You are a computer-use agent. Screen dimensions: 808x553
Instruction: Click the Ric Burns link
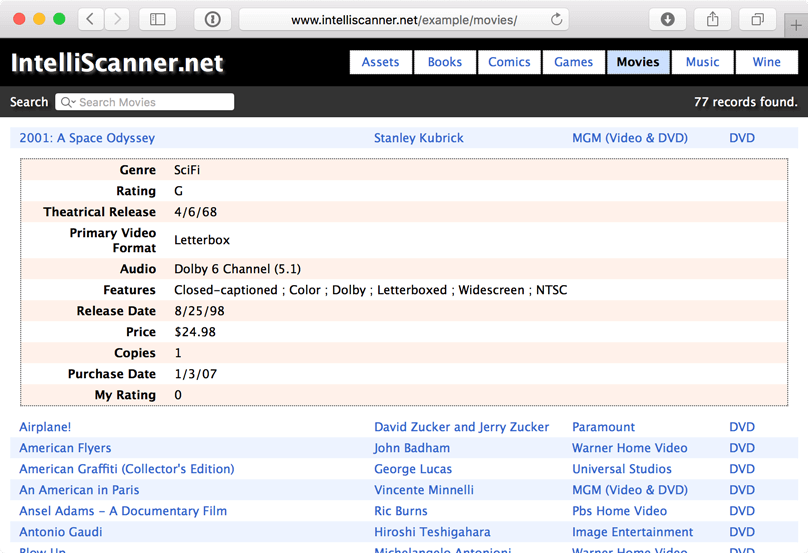tap(401, 511)
